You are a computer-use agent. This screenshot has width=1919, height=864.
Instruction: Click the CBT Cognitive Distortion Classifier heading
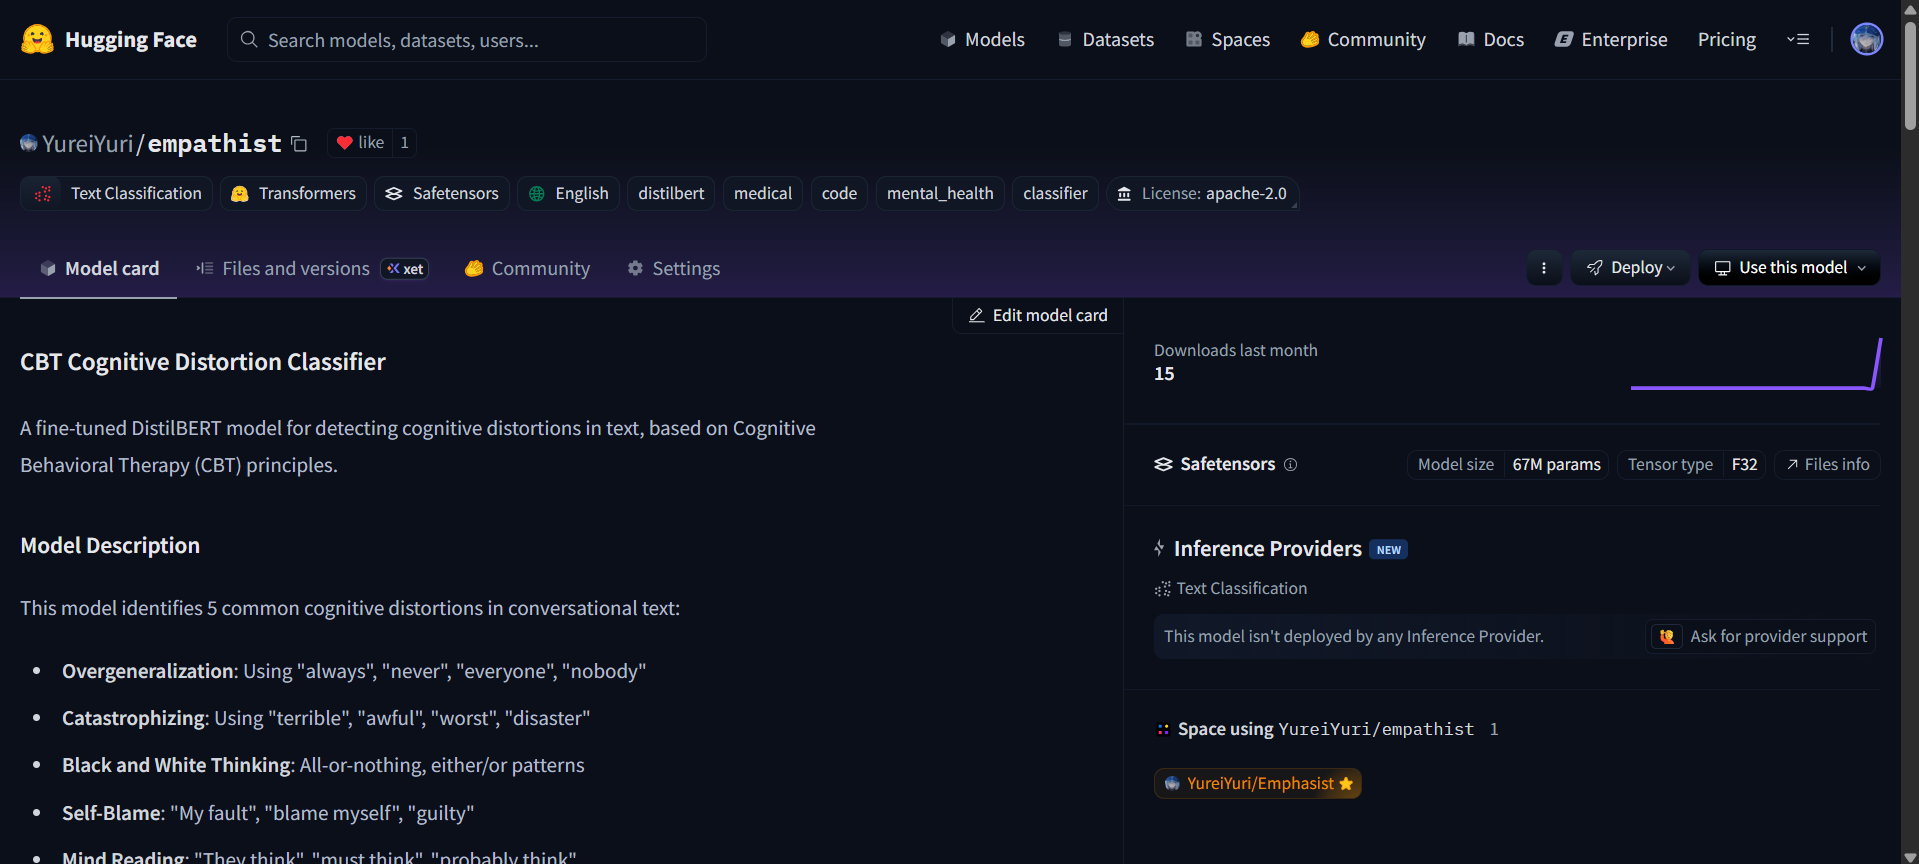[x=203, y=362]
